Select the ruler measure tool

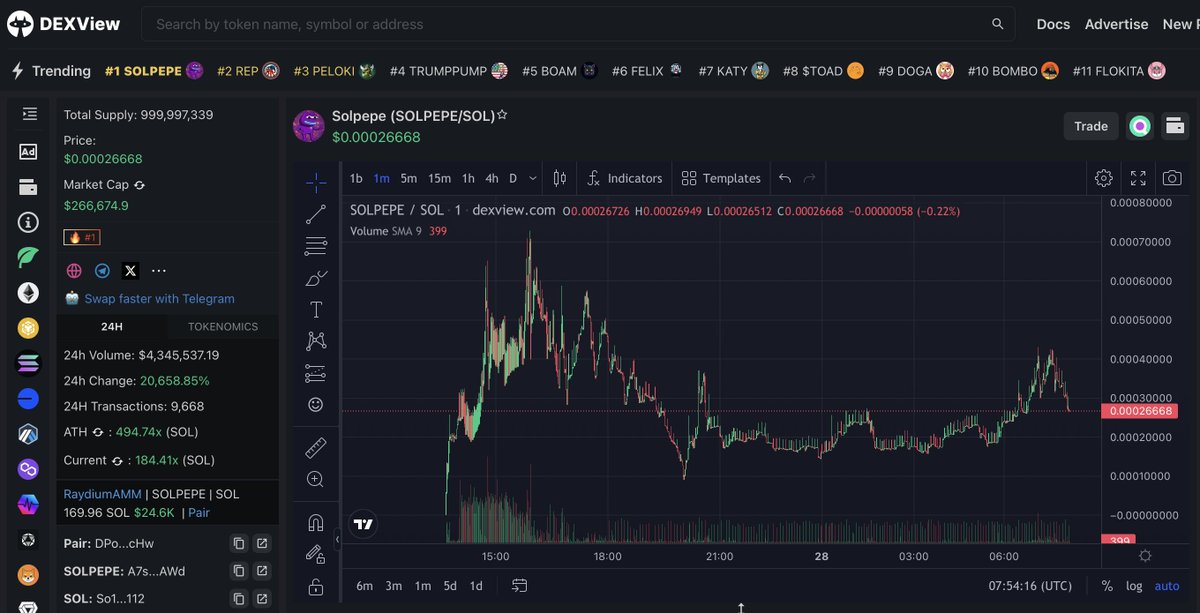(316, 447)
